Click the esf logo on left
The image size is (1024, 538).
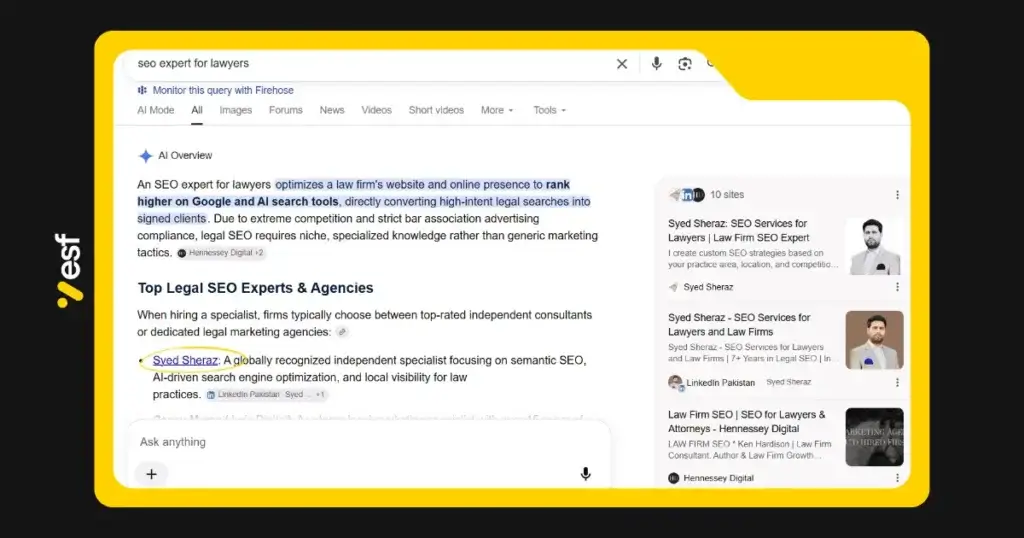(69, 270)
